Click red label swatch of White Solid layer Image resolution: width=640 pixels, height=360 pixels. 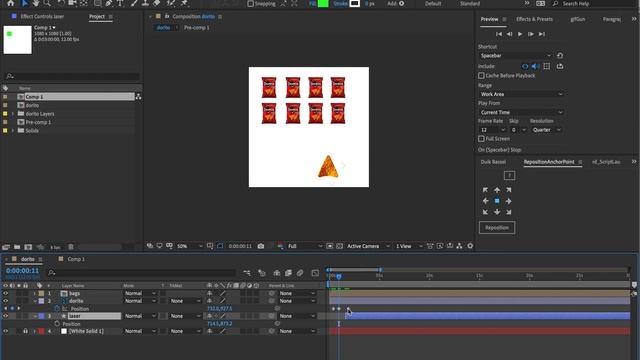(41, 331)
